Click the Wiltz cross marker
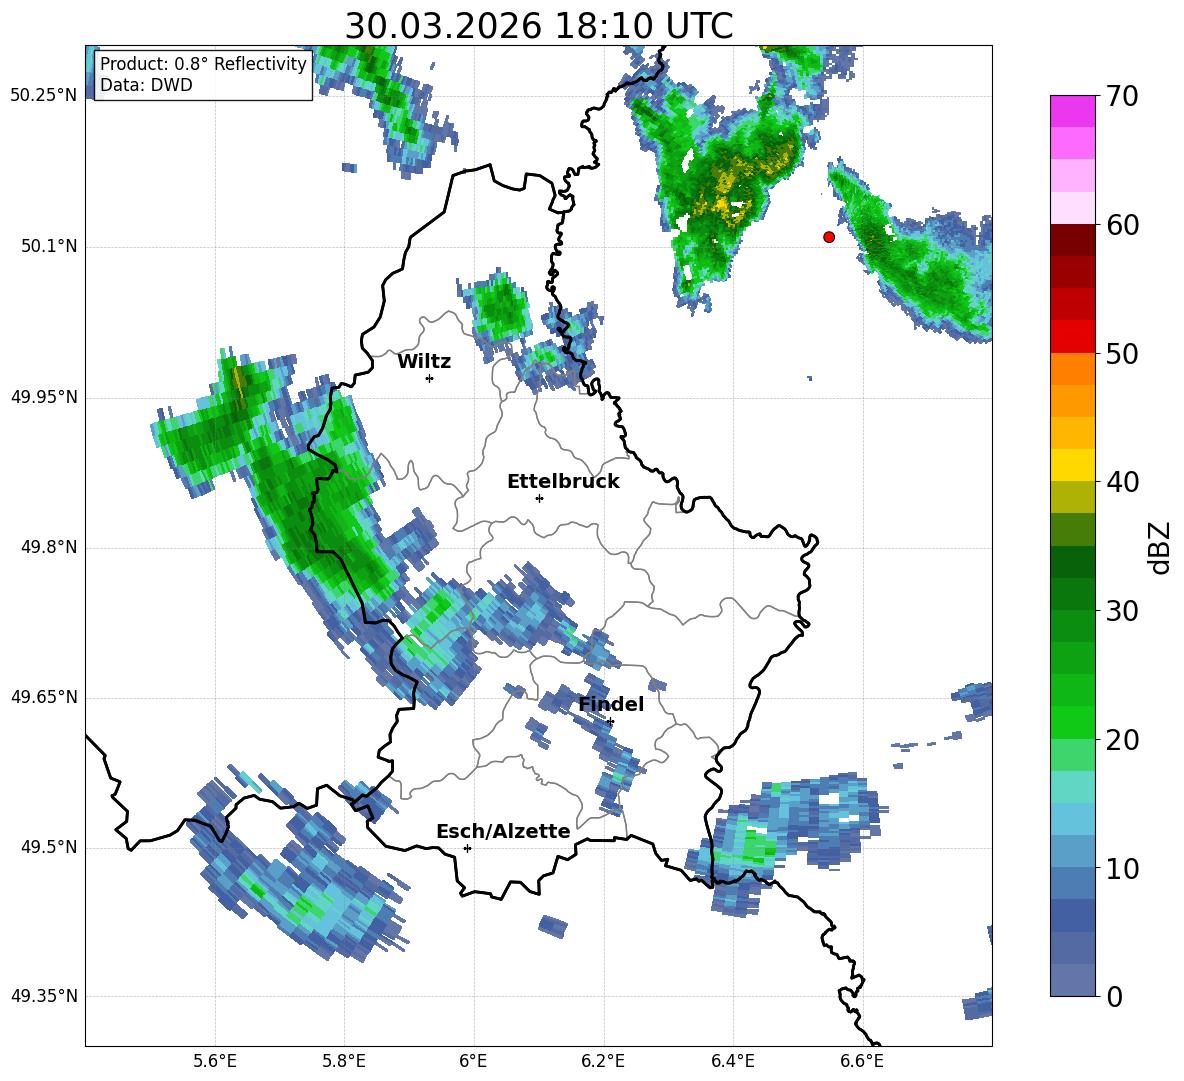This screenshot has width=1184, height=1081. coord(430,378)
